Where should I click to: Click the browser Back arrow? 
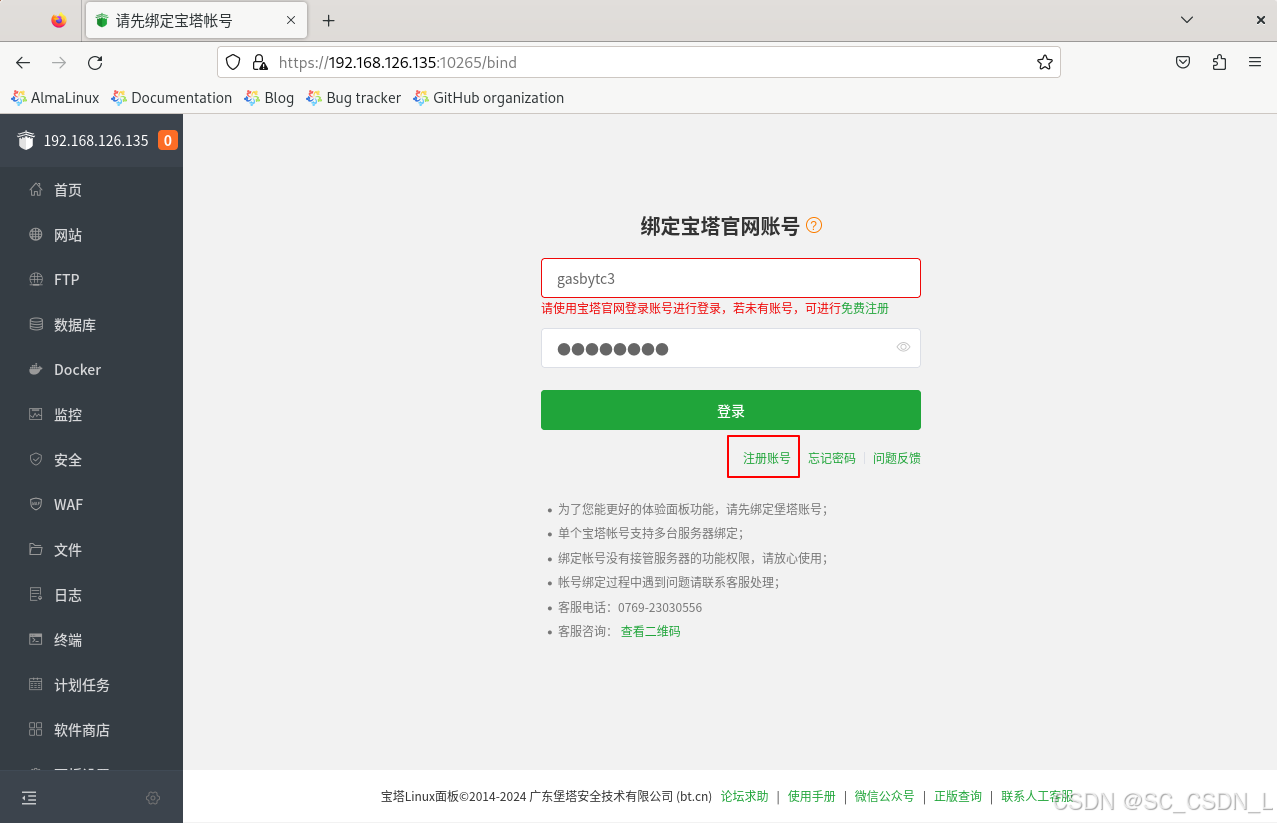click(23, 62)
